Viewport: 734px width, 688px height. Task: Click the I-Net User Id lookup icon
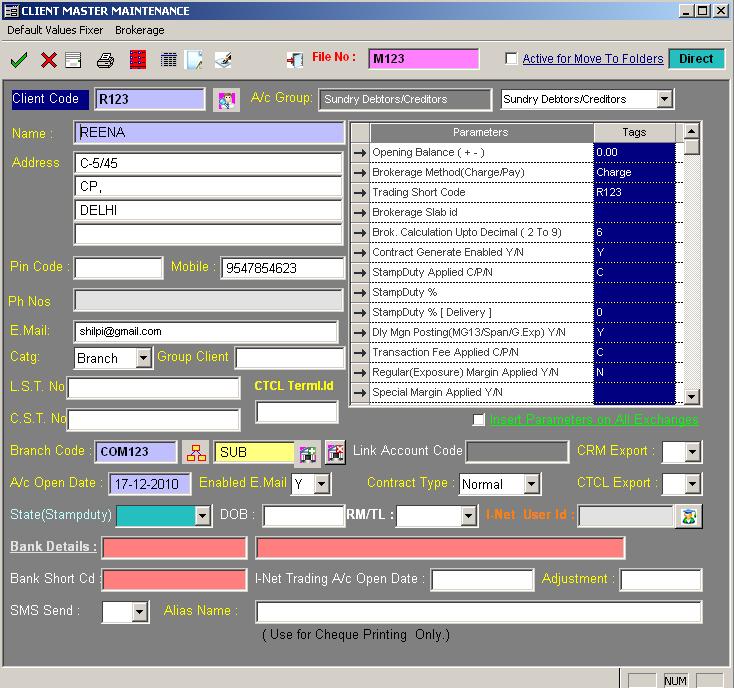click(x=689, y=516)
